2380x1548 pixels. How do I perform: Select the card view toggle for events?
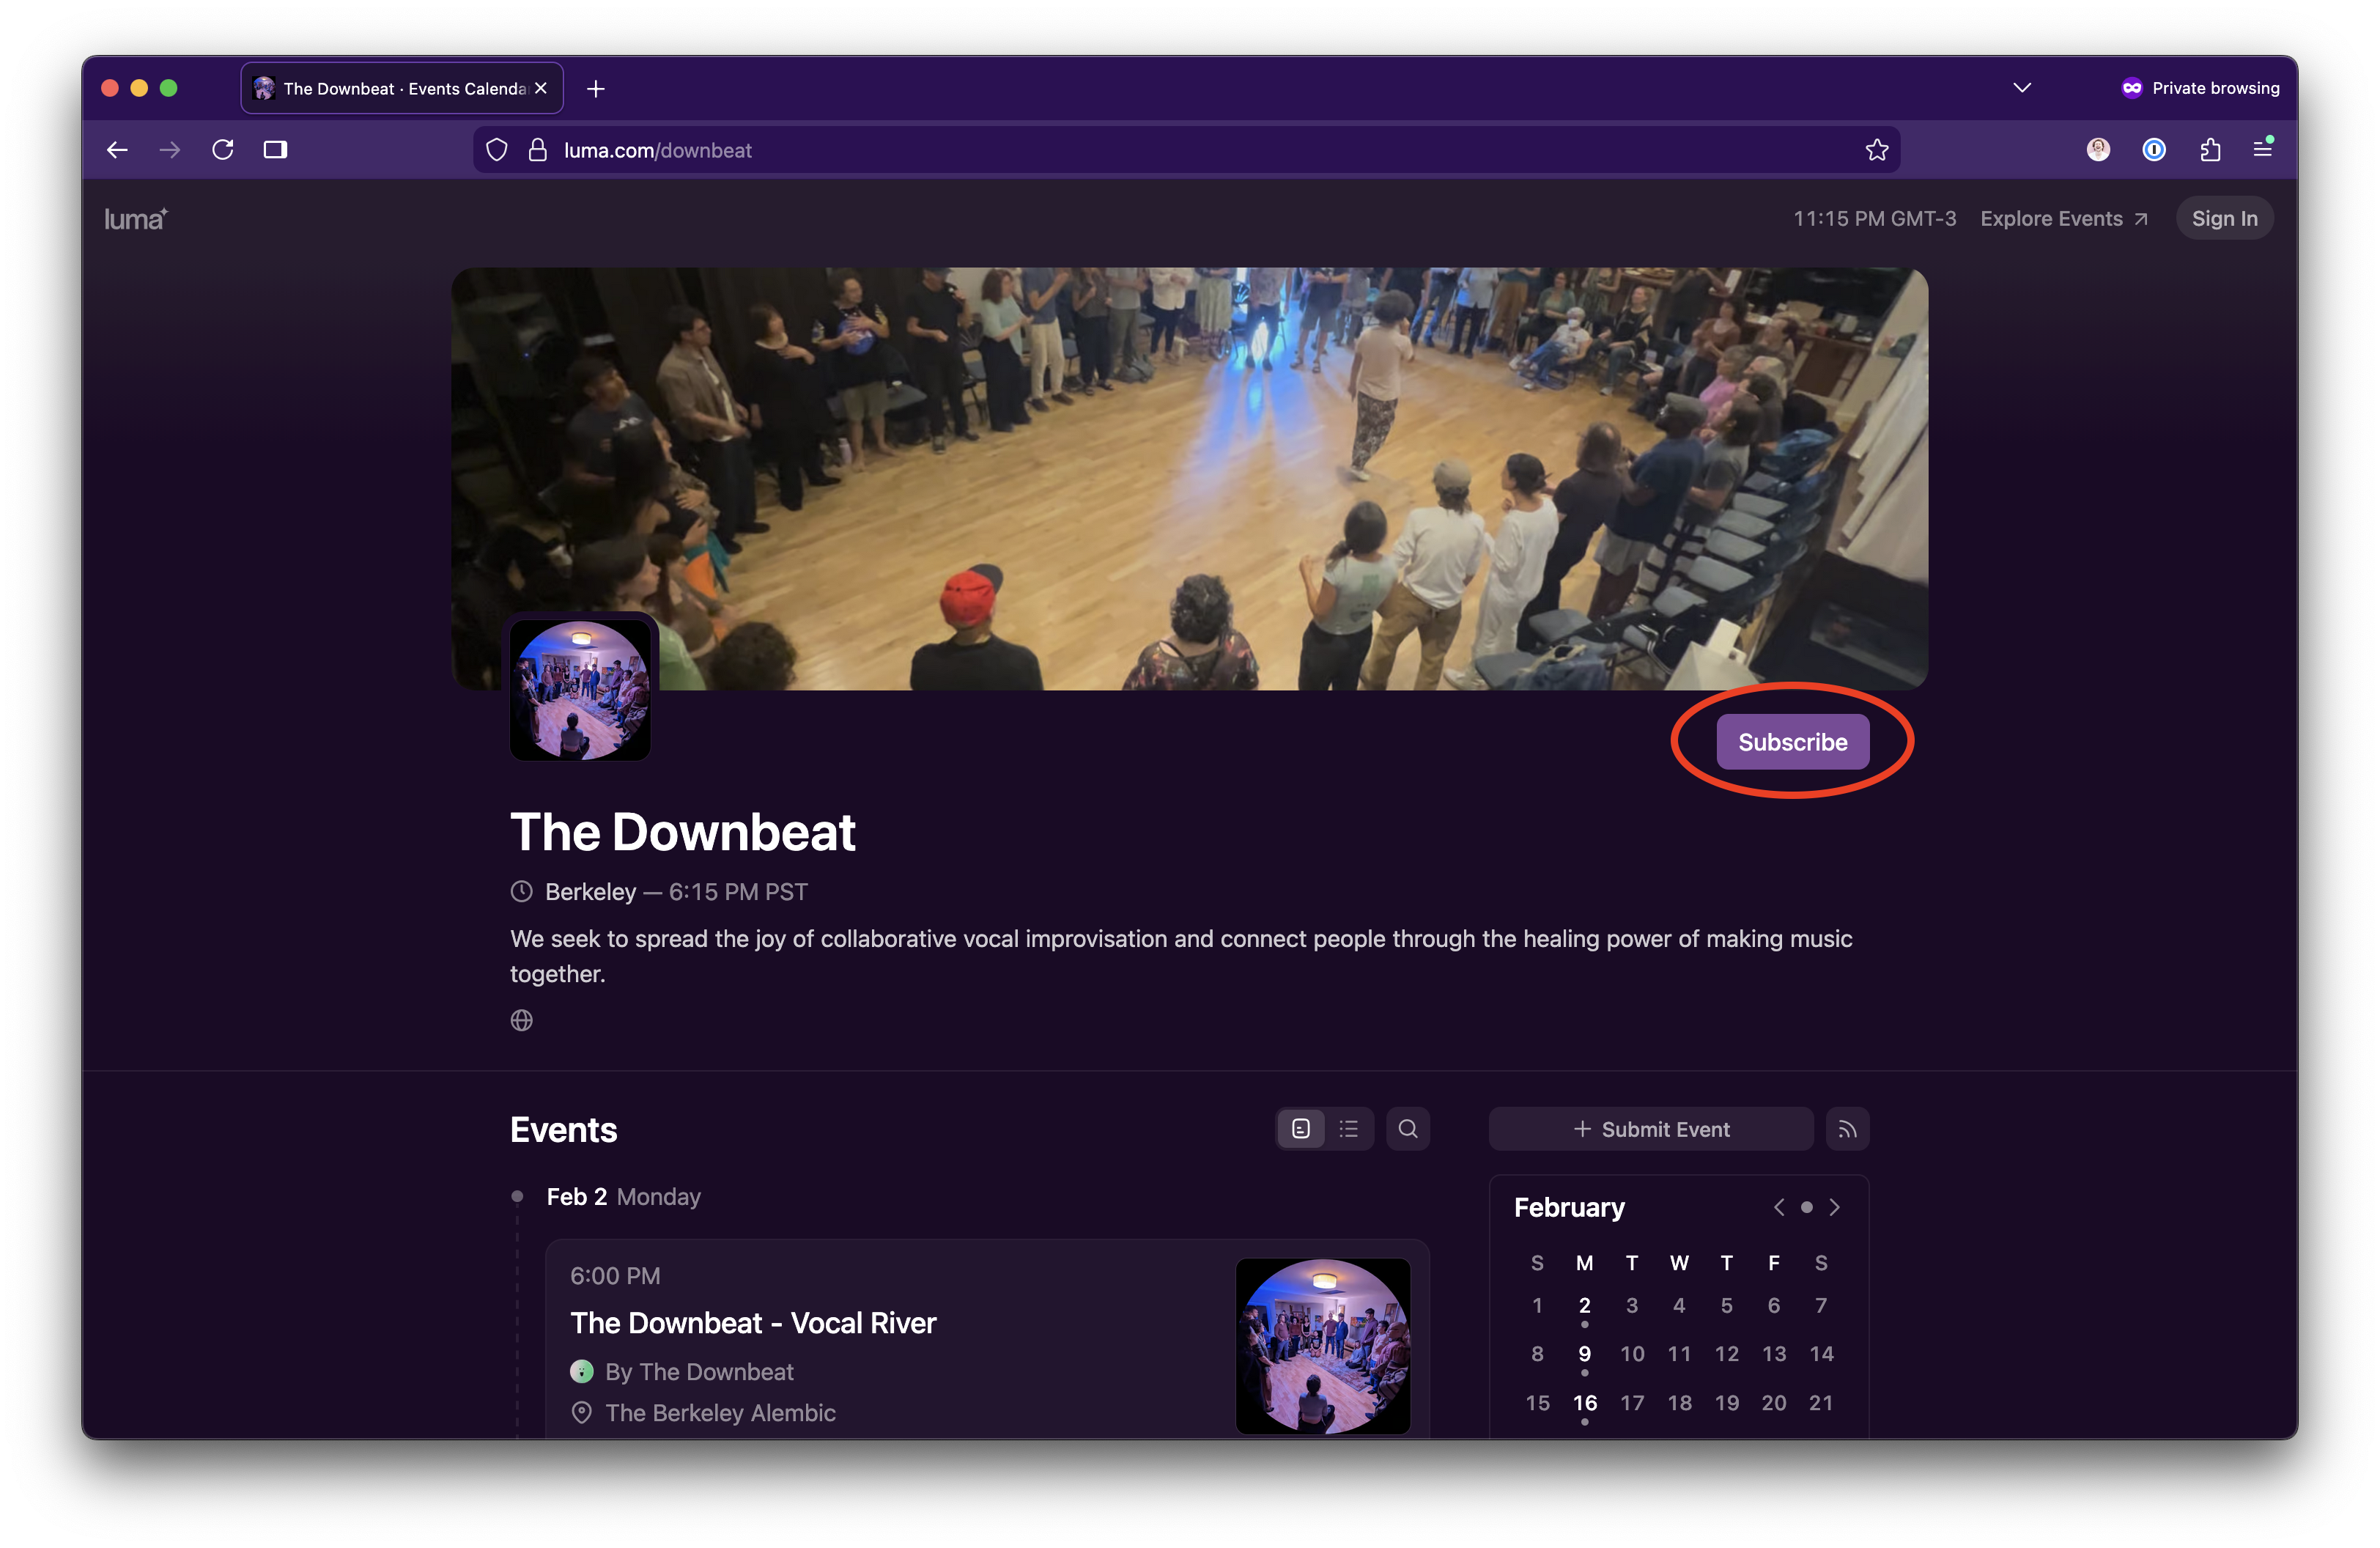pyautogui.click(x=1299, y=1128)
